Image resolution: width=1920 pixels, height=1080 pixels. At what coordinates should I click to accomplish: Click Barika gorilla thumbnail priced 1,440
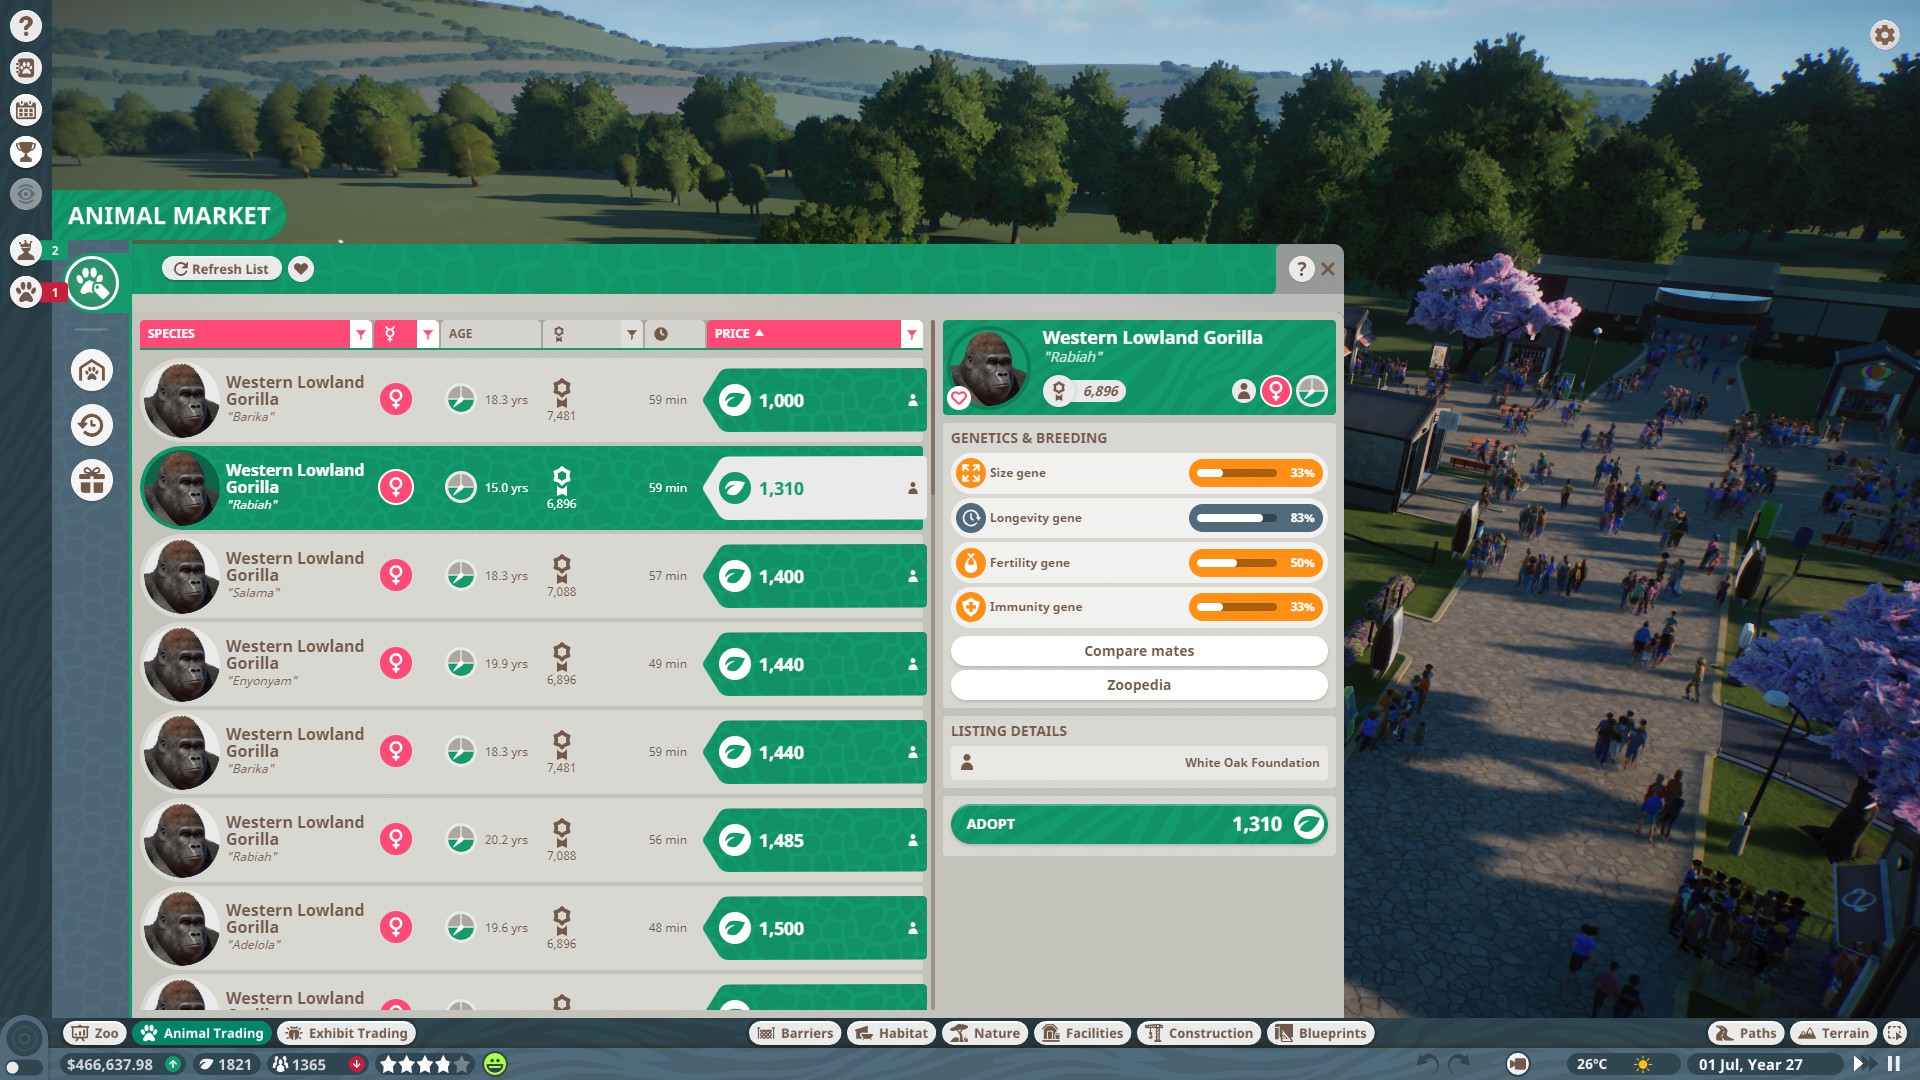click(x=181, y=752)
